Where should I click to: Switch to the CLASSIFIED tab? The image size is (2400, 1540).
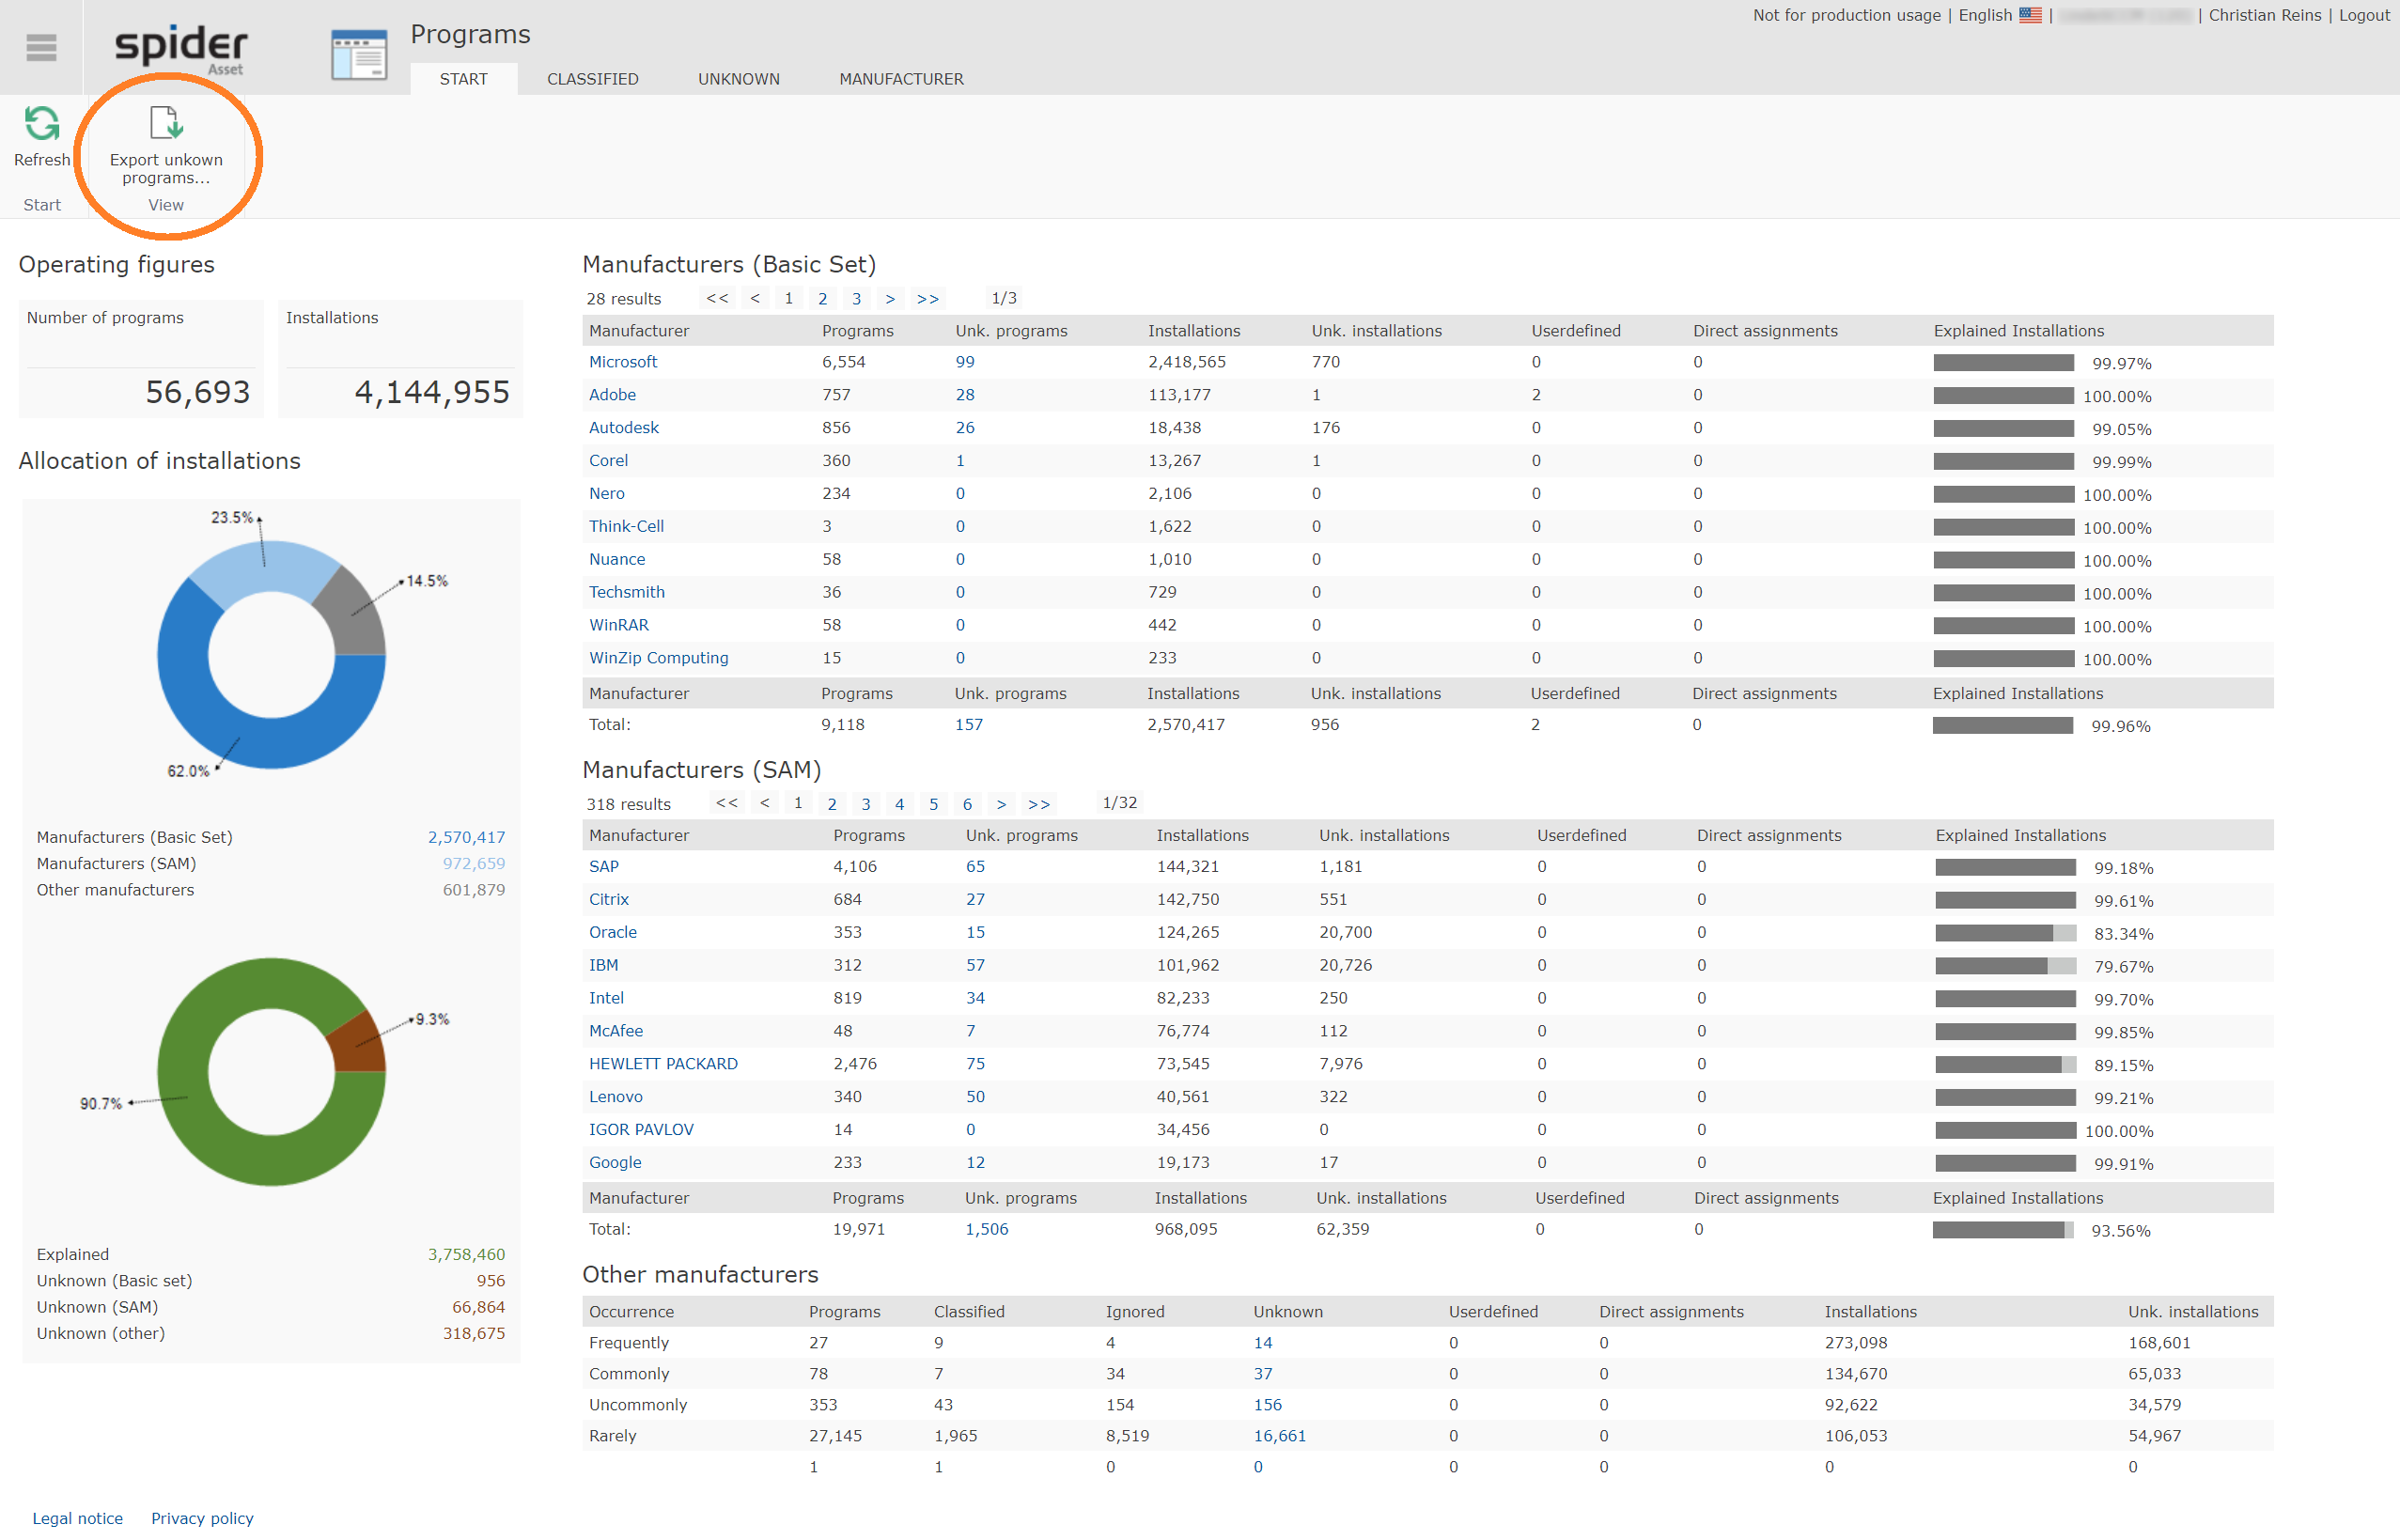593,79
